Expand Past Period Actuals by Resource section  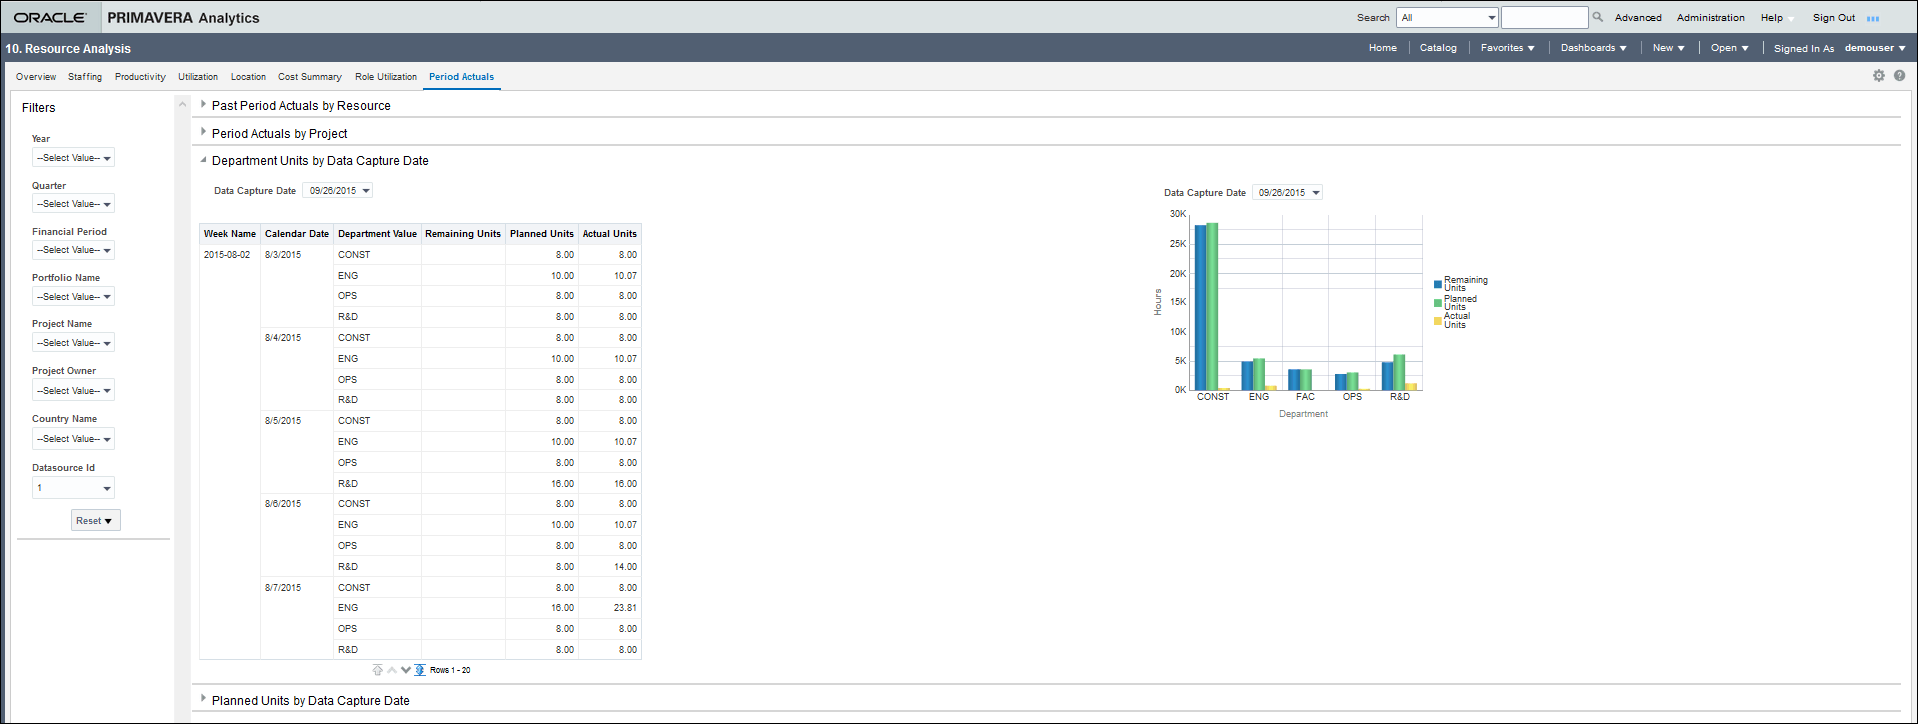click(204, 104)
